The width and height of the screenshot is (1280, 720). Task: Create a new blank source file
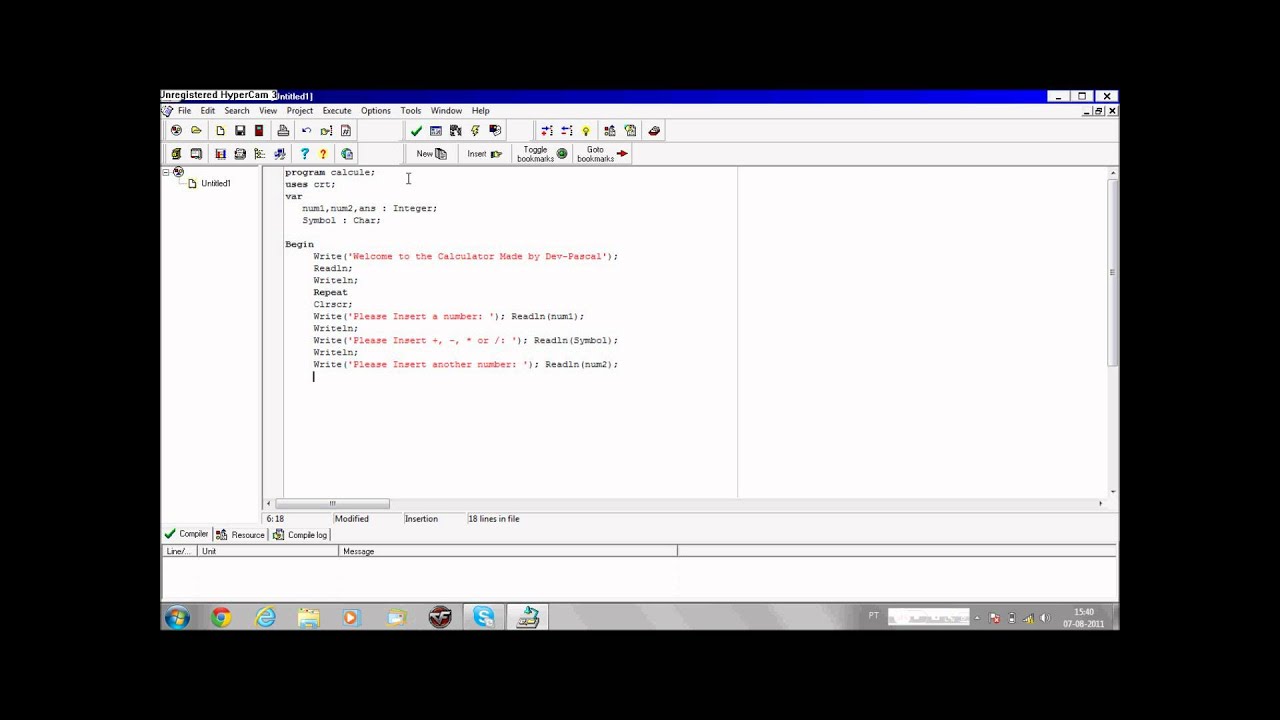tap(220, 131)
